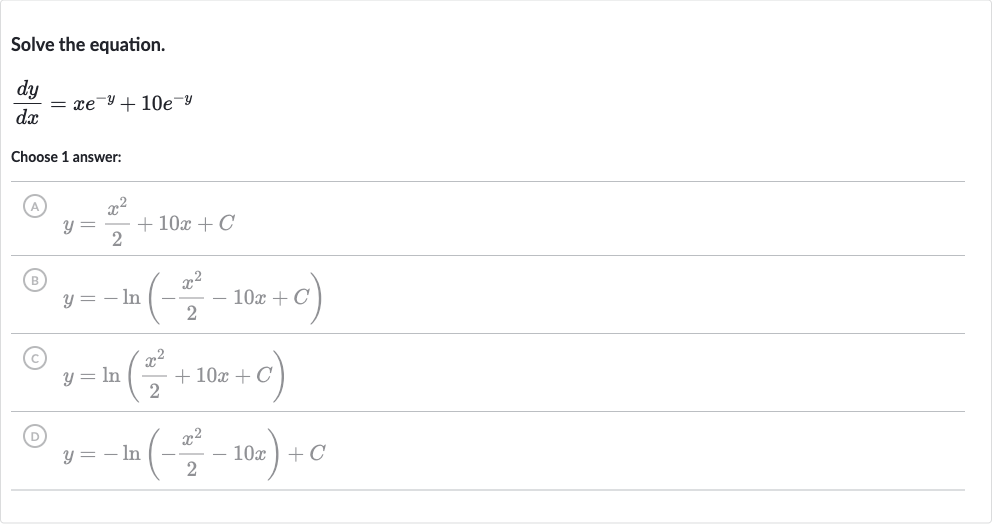Click the 'Solve the equation.' heading
The height and width of the screenshot is (524, 992).
coord(88,45)
